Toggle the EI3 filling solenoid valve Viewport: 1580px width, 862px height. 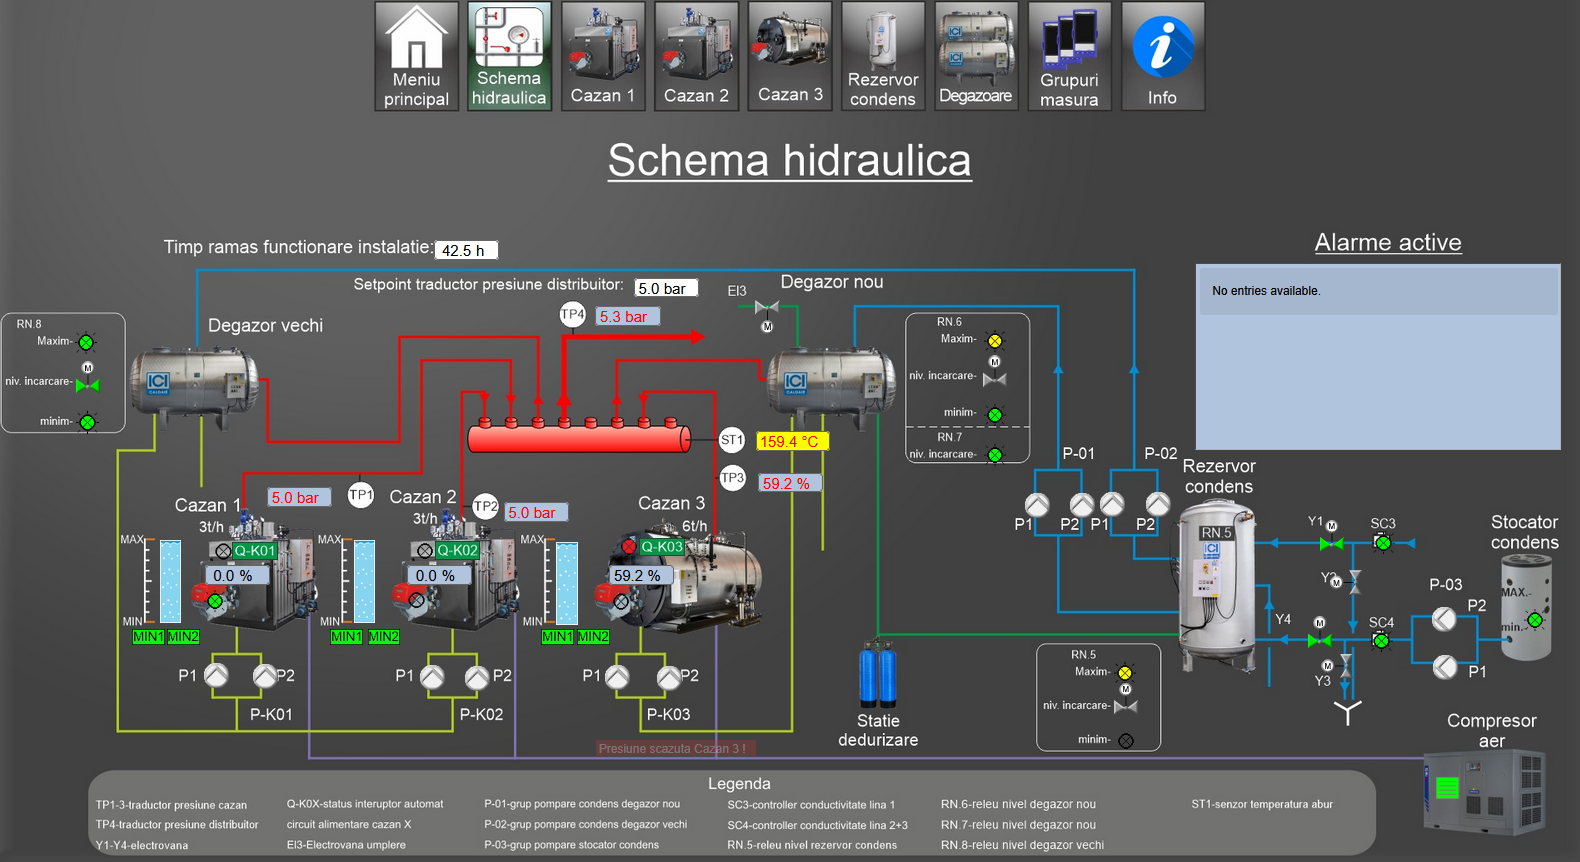click(x=767, y=308)
